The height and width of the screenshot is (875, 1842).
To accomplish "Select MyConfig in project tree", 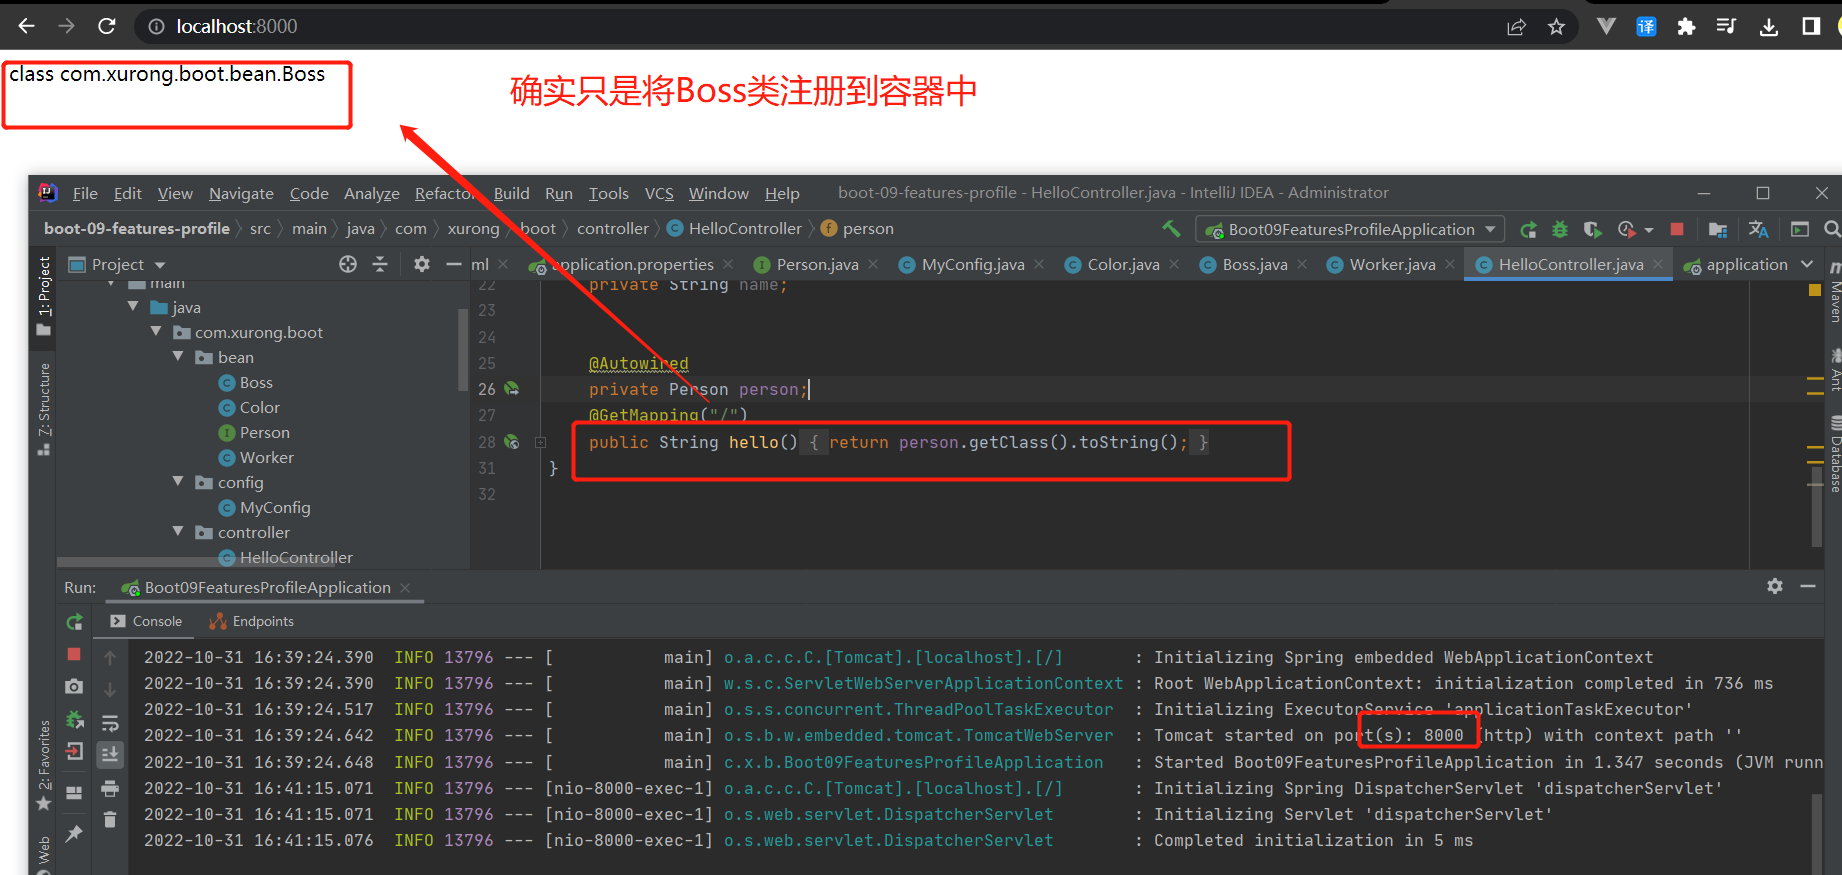I will (264, 507).
